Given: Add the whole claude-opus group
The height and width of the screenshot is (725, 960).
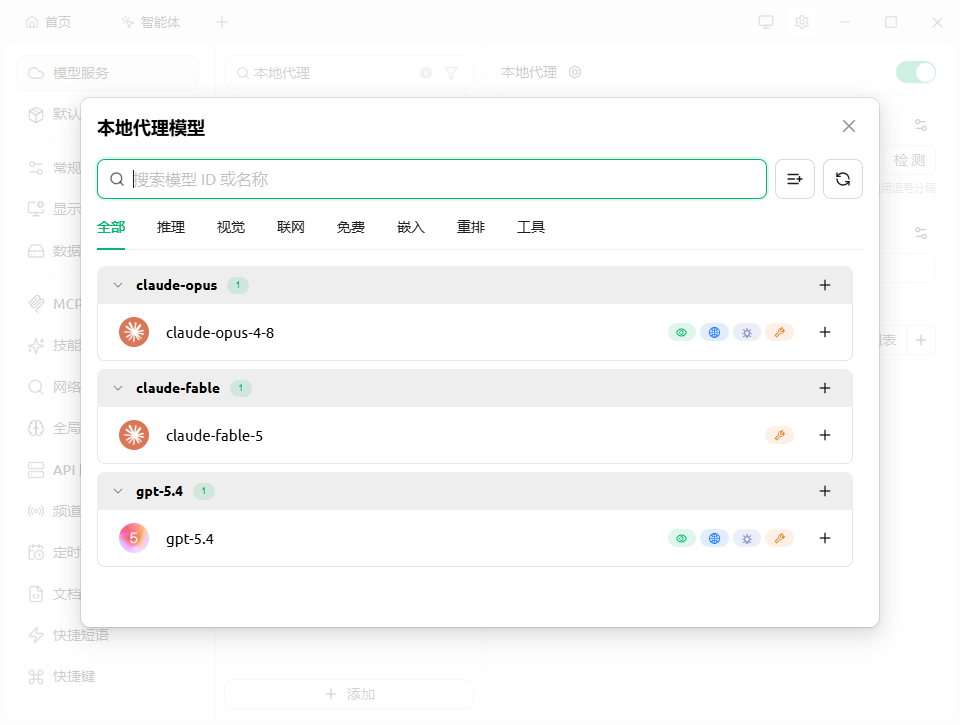Looking at the screenshot, I should pyautogui.click(x=825, y=285).
